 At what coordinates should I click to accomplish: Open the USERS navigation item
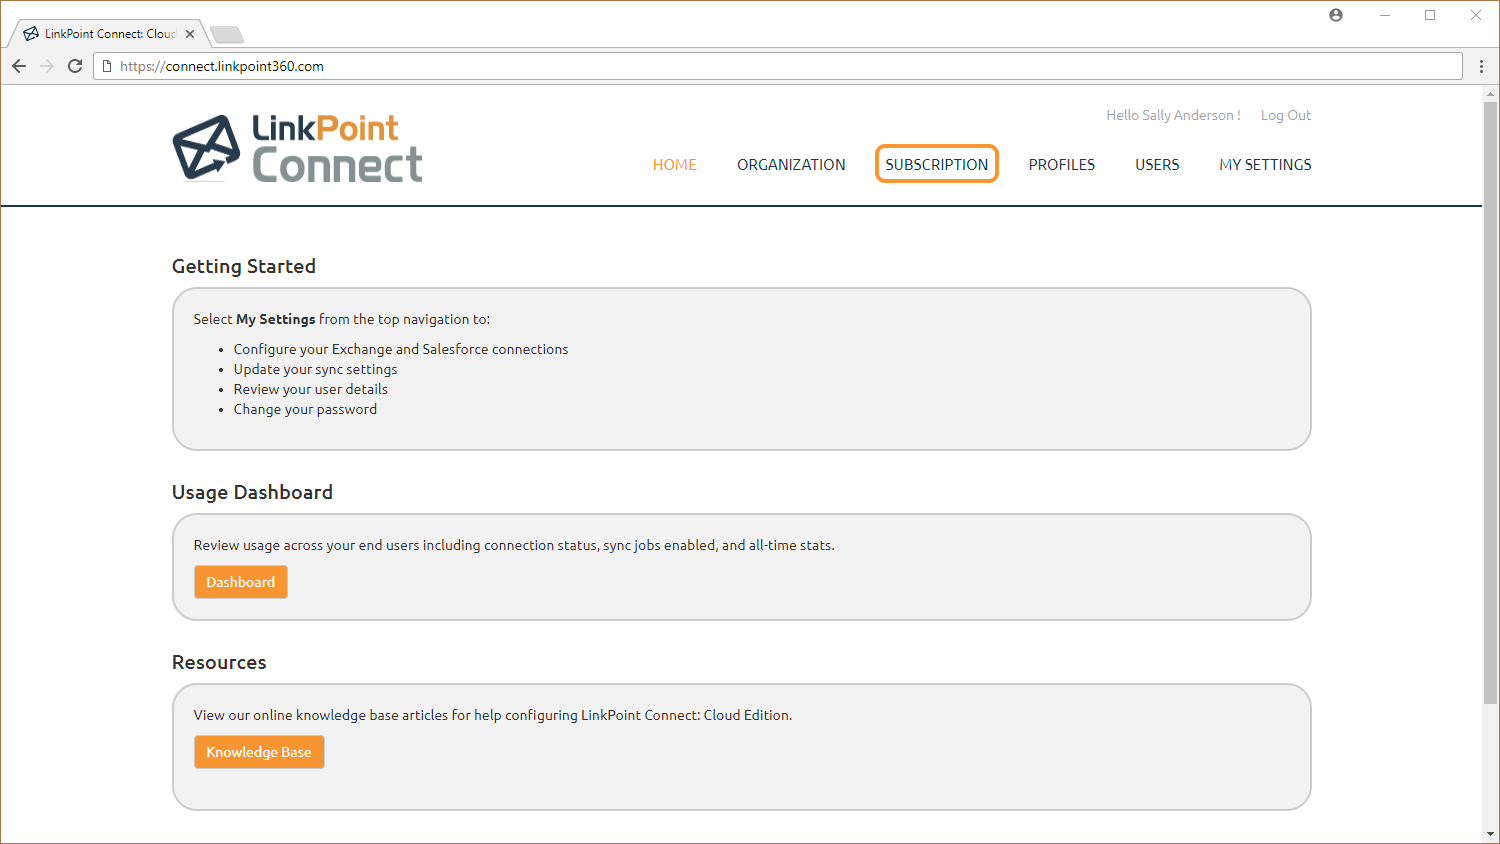click(x=1157, y=165)
